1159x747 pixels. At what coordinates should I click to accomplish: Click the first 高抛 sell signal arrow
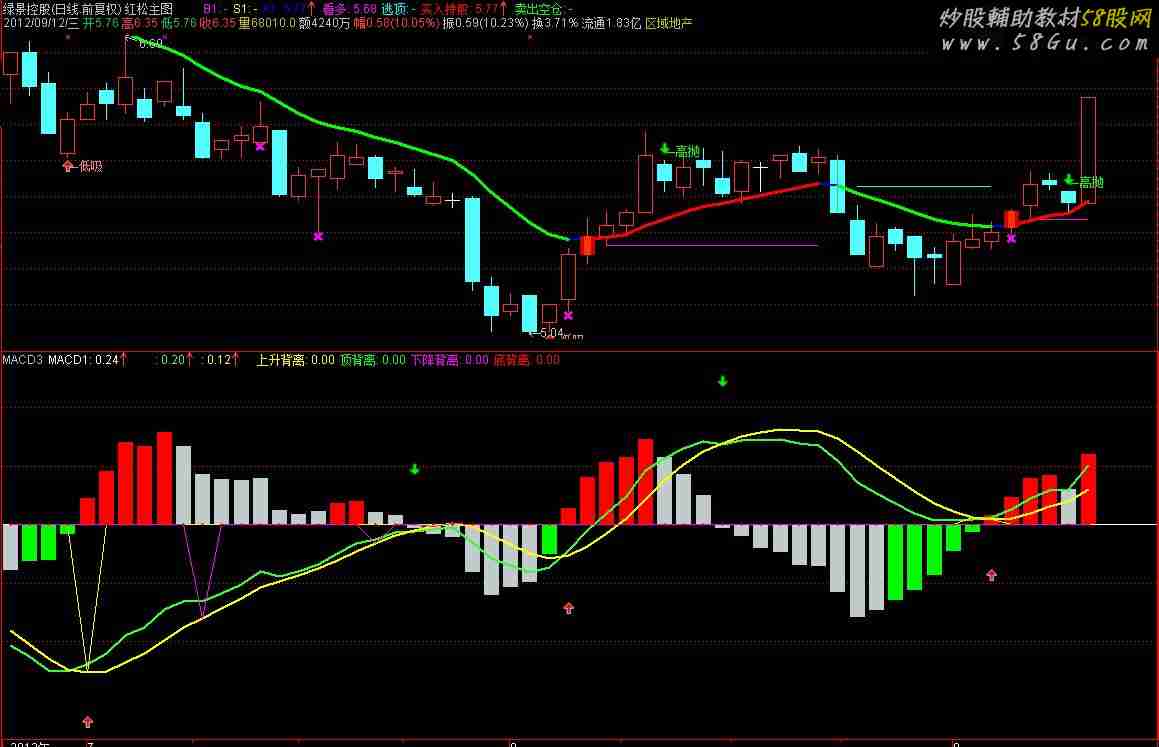point(665,150)
